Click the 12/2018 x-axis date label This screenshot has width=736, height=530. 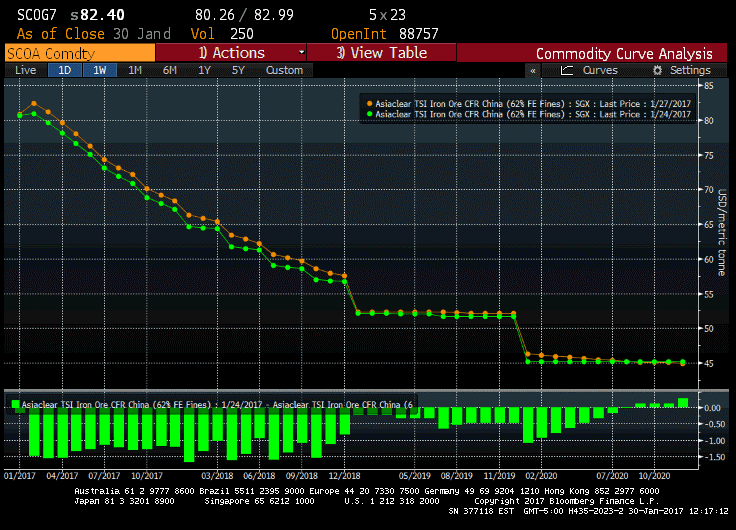click(x=344, y=476)
